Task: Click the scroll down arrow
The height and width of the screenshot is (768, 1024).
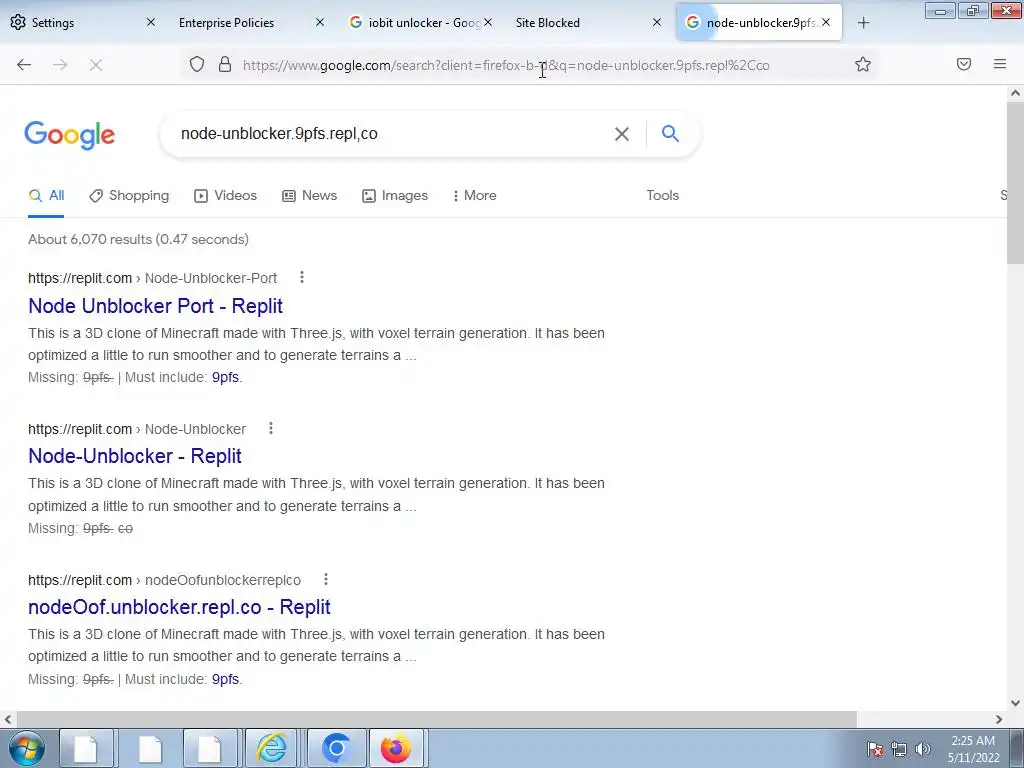Action: (x=1015, y=703)
